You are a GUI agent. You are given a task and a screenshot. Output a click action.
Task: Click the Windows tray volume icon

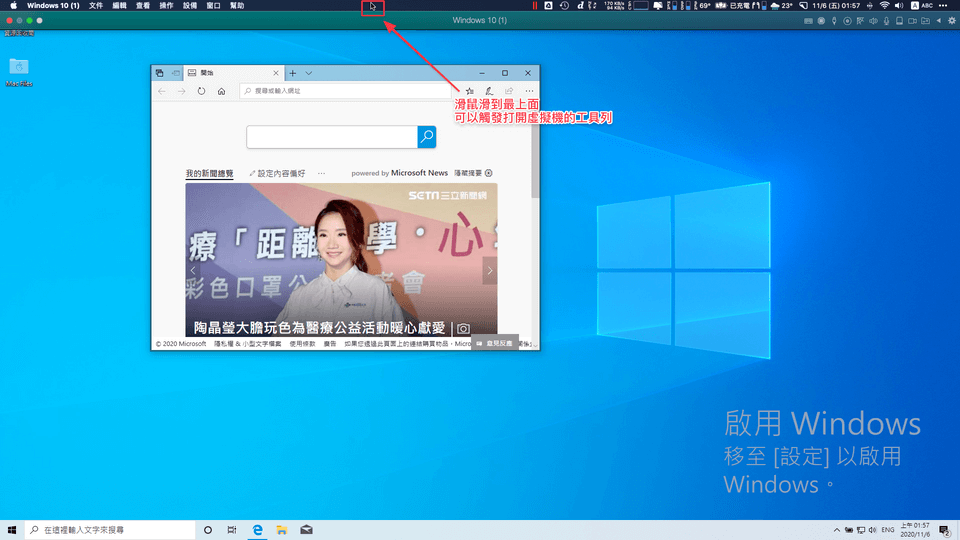coord(872,530)
